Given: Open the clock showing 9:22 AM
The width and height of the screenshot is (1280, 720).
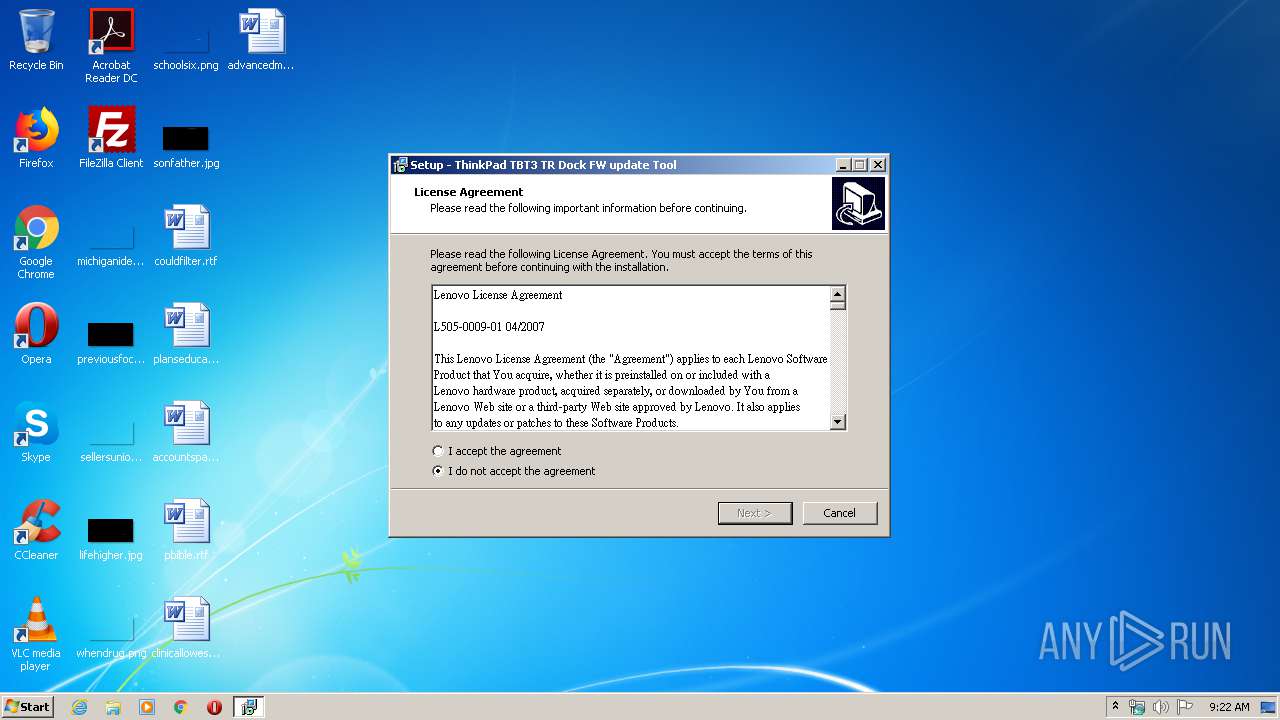Looking at the screenshot, I should coord(1229,707).
